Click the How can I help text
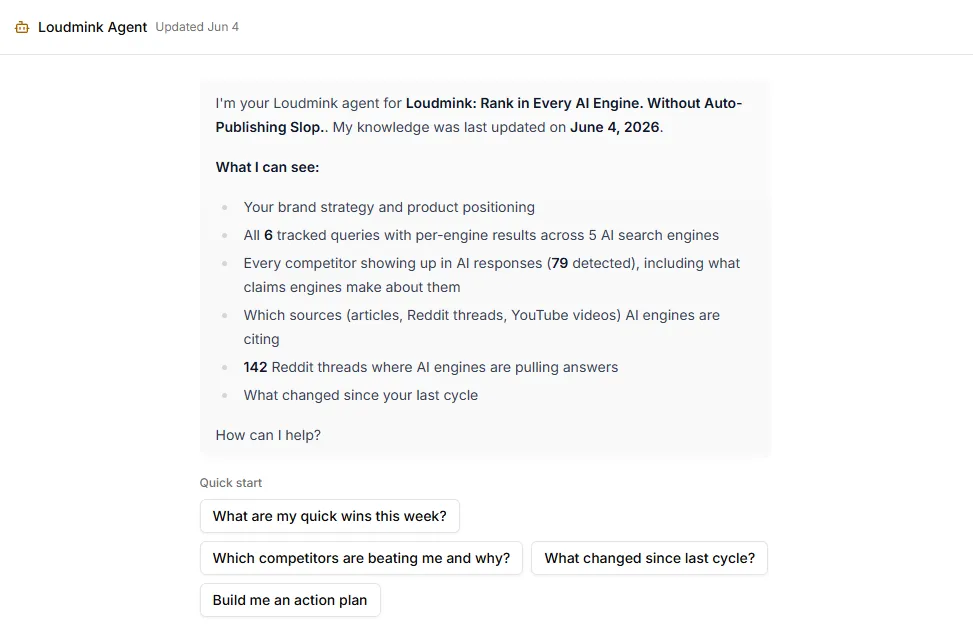973x640 pixels. (268, 435)
